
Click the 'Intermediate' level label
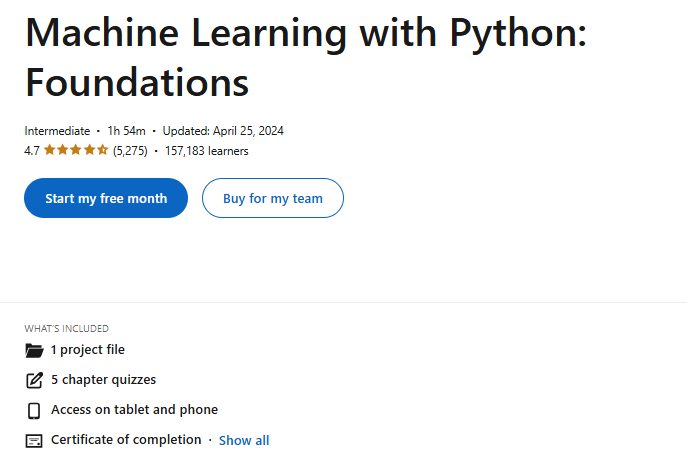click(57, 131)
